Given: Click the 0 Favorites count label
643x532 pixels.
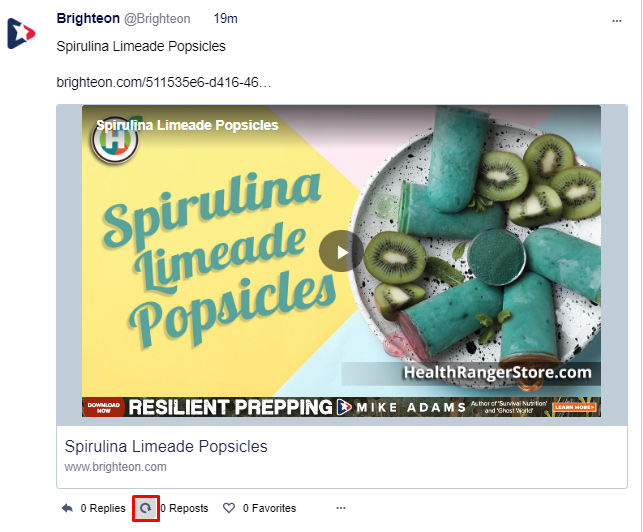Looking at the screenshot, I should pos(269,508).
